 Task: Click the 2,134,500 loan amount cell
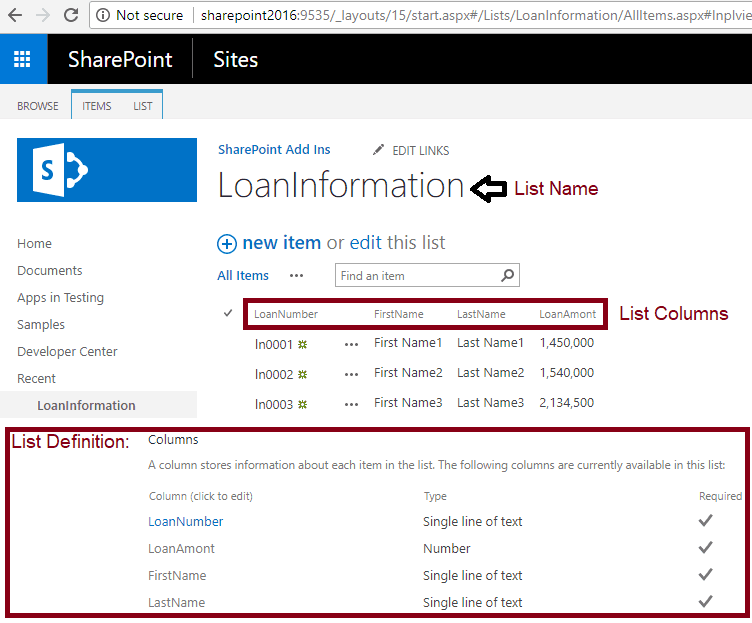tap(566, 402)
